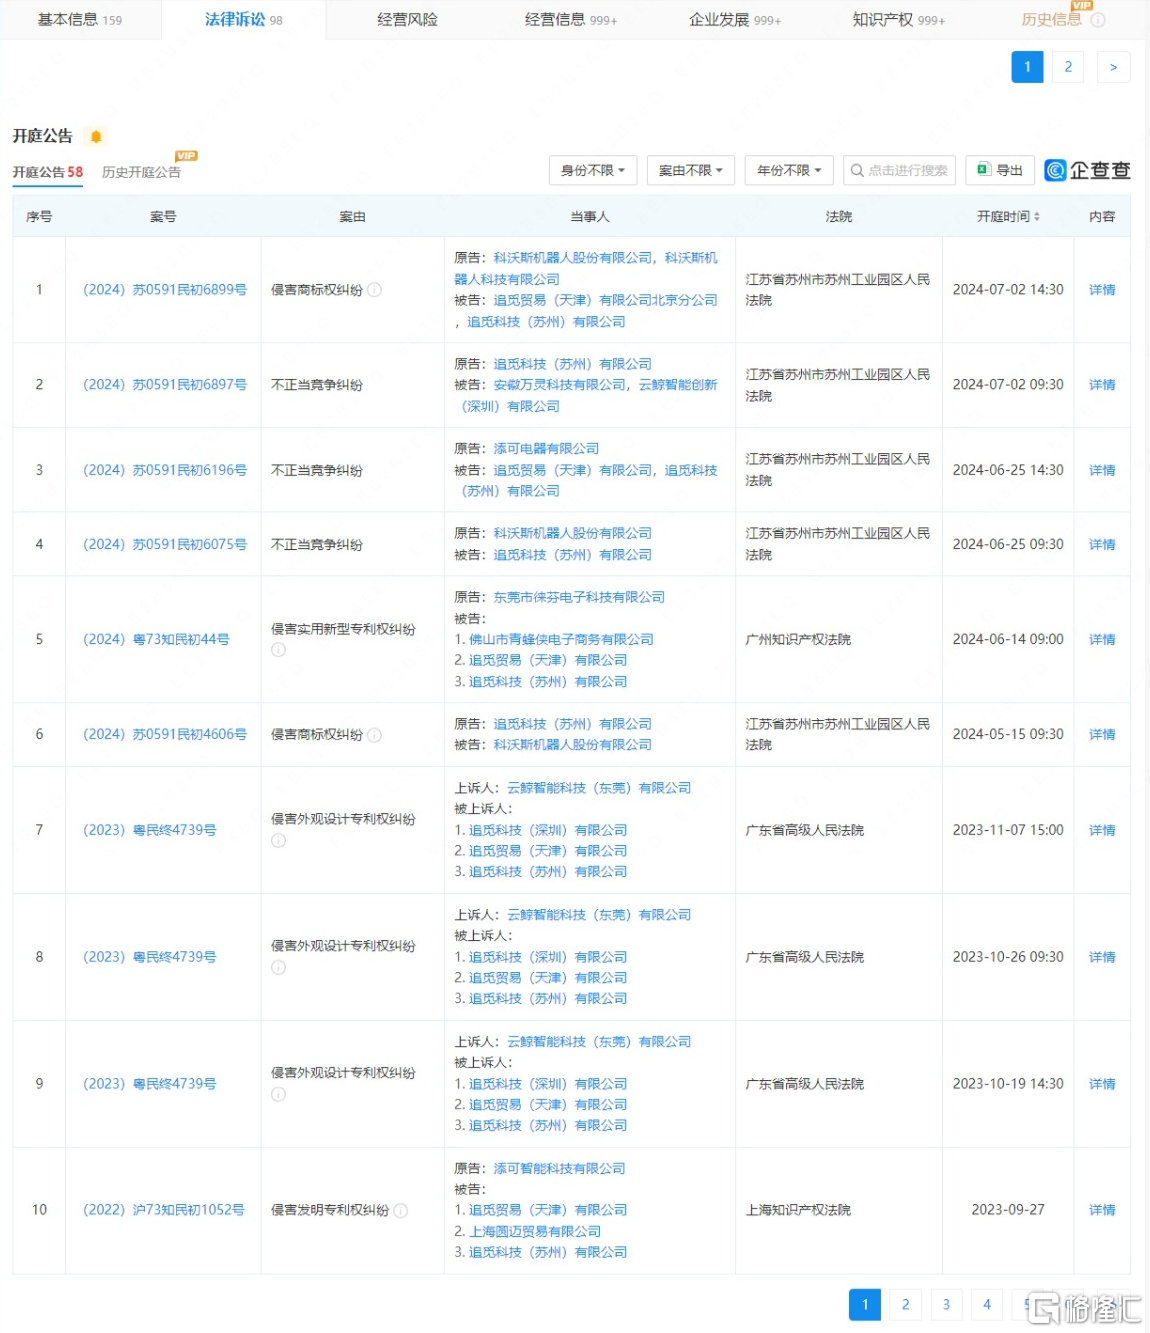Switch to the 企业发展 tab
Screen dimensions: 1150x1333
[x=735, y=20]
